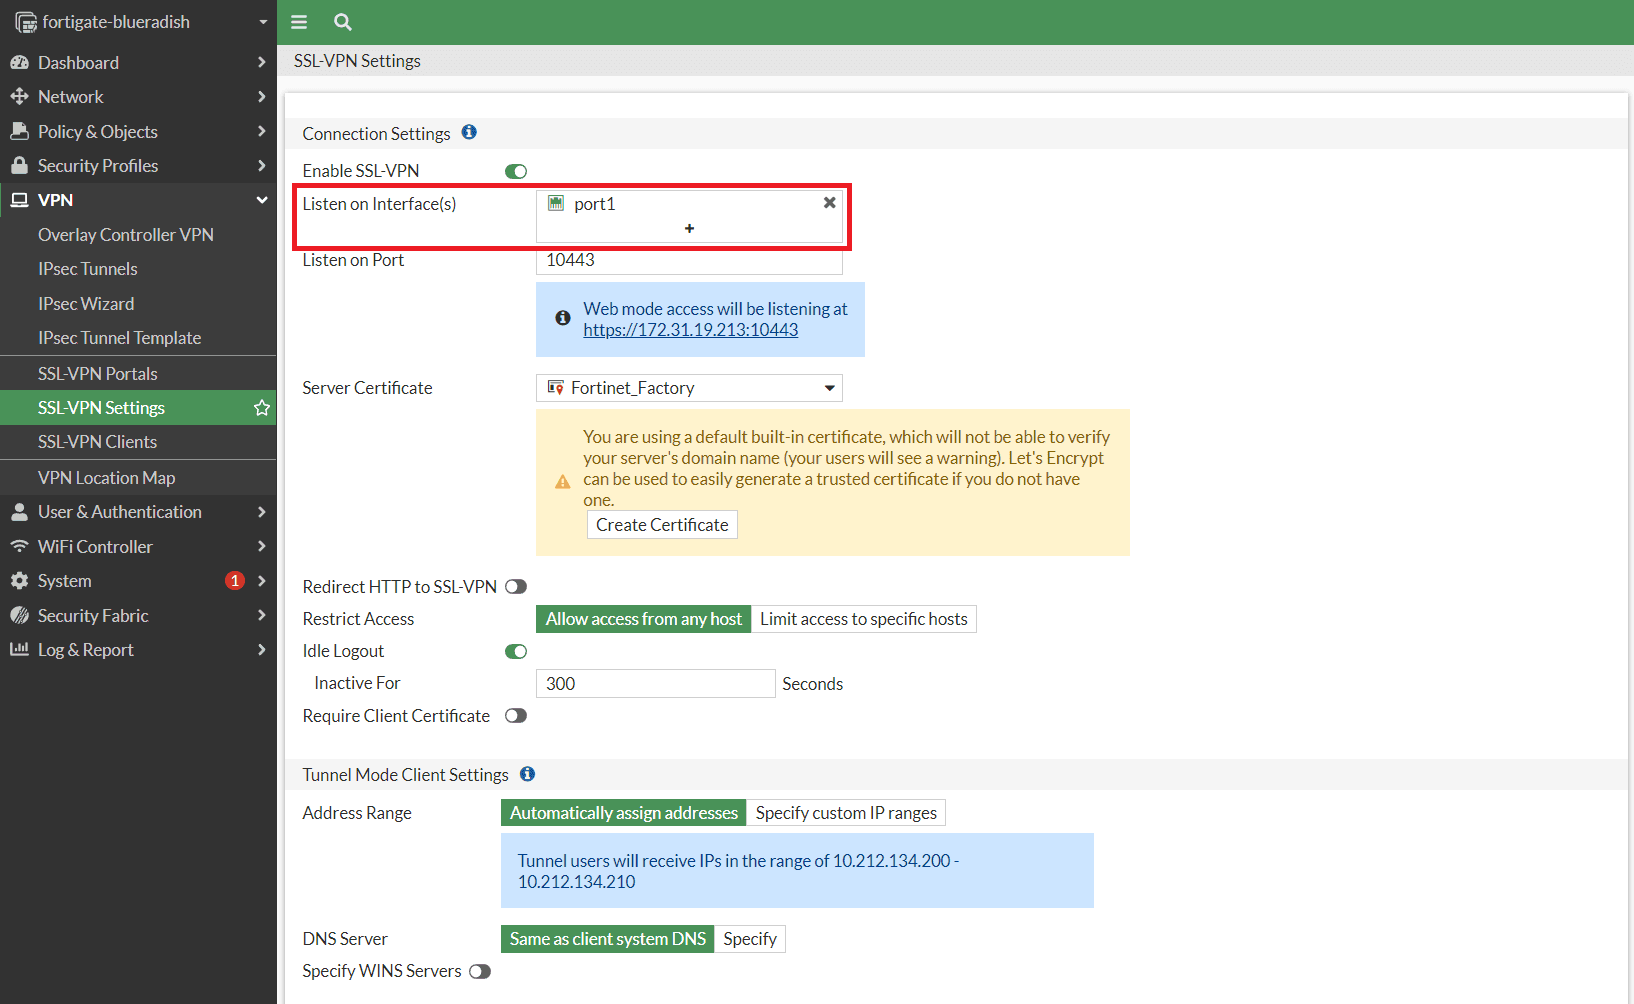
Task: Turn on Require Client Certificate
Action: 516,715
